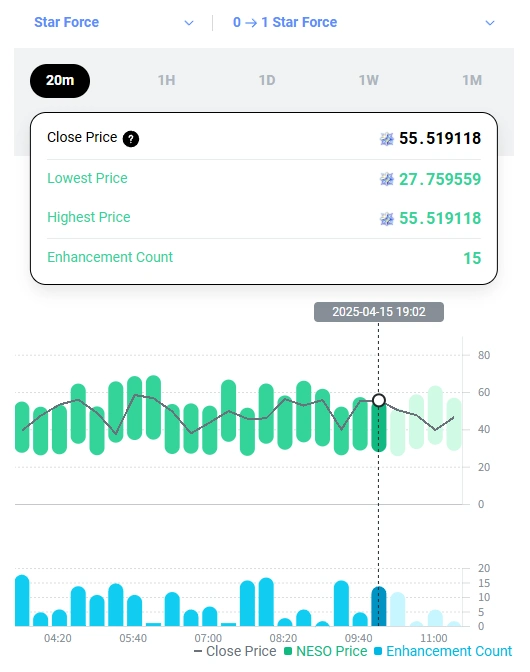
Task: Switch to the 1H interval tab
Action: (x=166, y=81)
